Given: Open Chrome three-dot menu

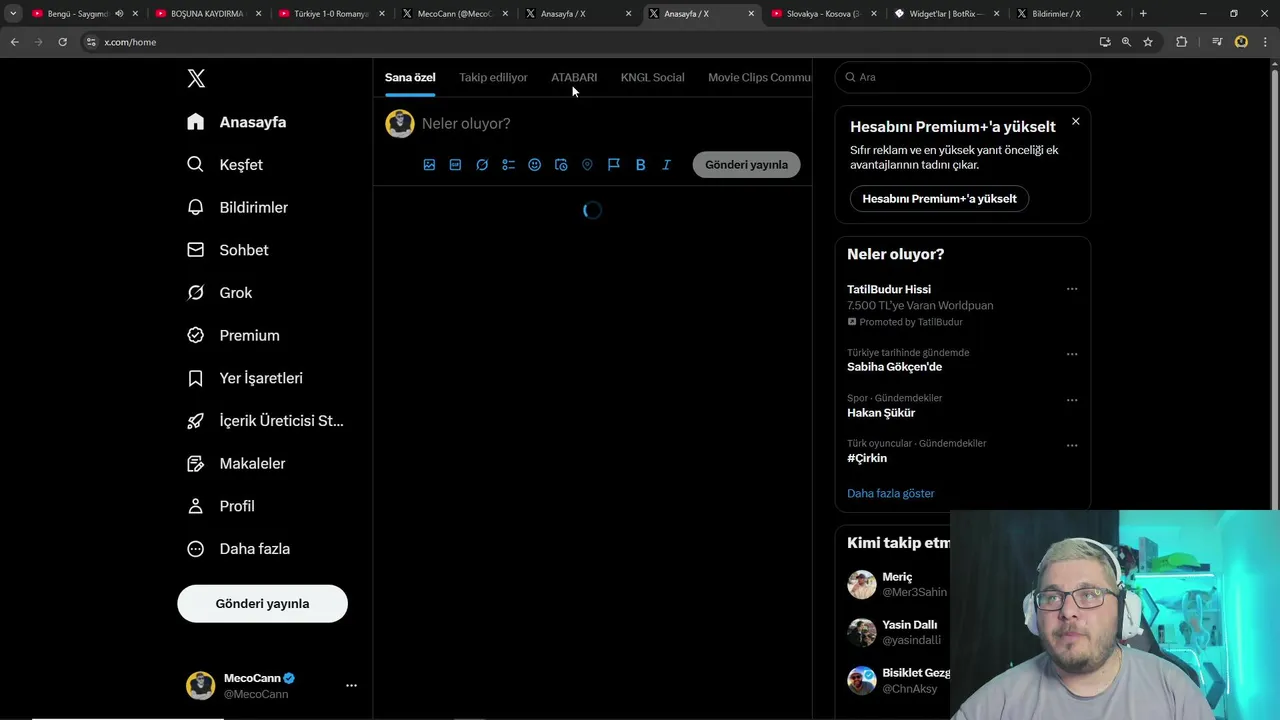Looking at the screenshot, I should [x=1266, y=42].
